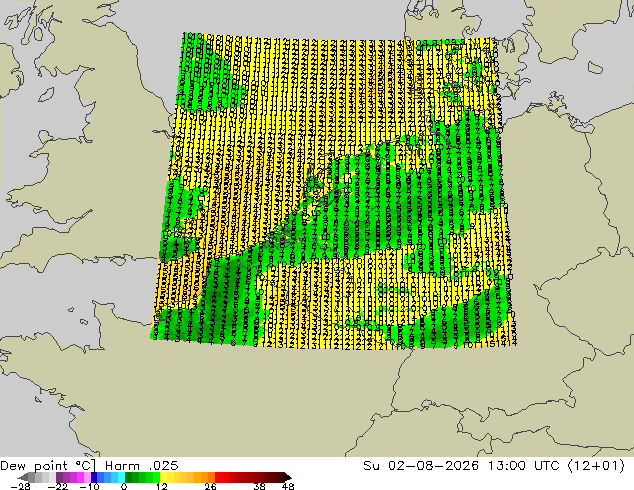Click the '12' legend value
Image resolution: width=634 pixels, height=490 pixels.
pyautogui.click(x=162, y=486)
